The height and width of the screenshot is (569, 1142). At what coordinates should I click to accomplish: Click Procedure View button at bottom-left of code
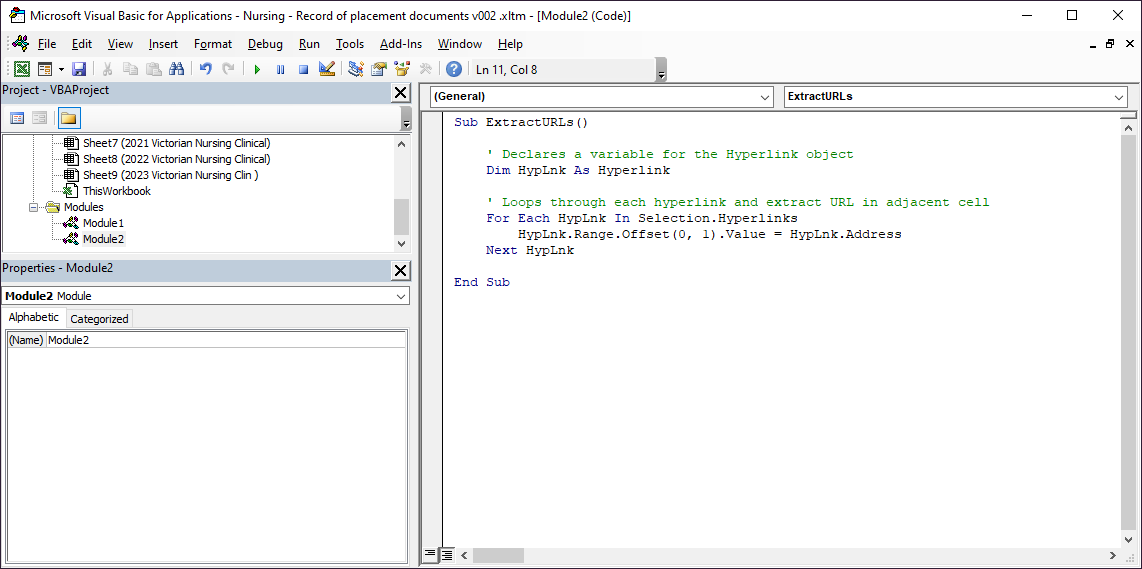coord(430,555)
